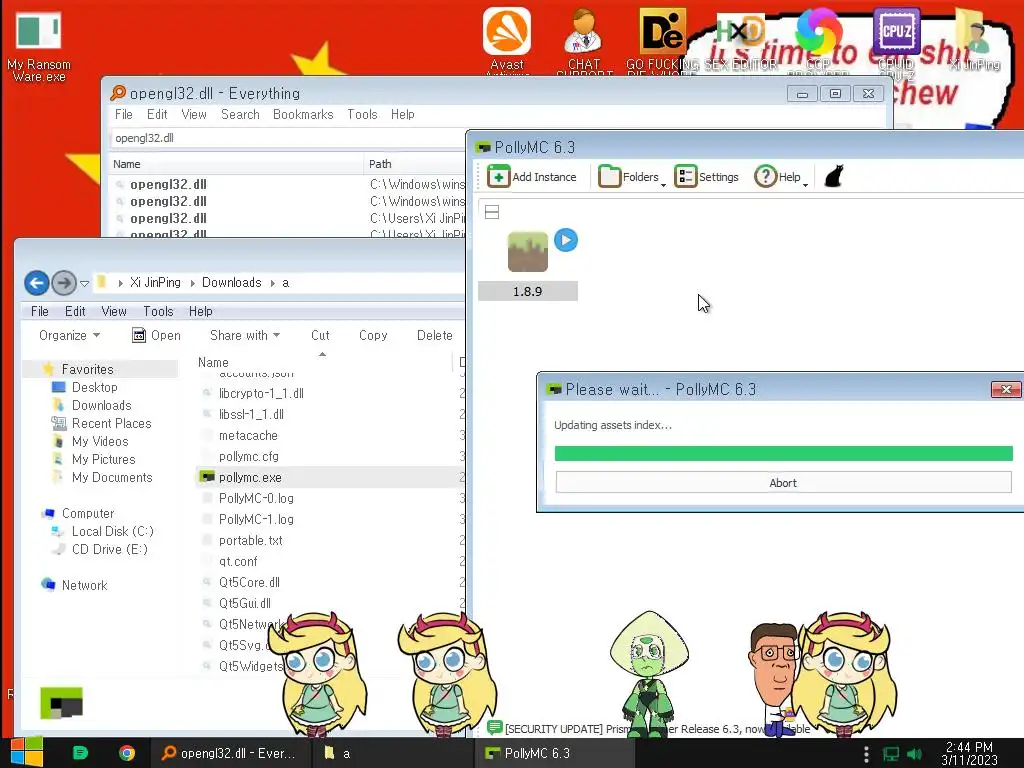Screen dimensions: 1024x768
Task: Click Open in the Explorer toolbar
Action: coord(156,335)
